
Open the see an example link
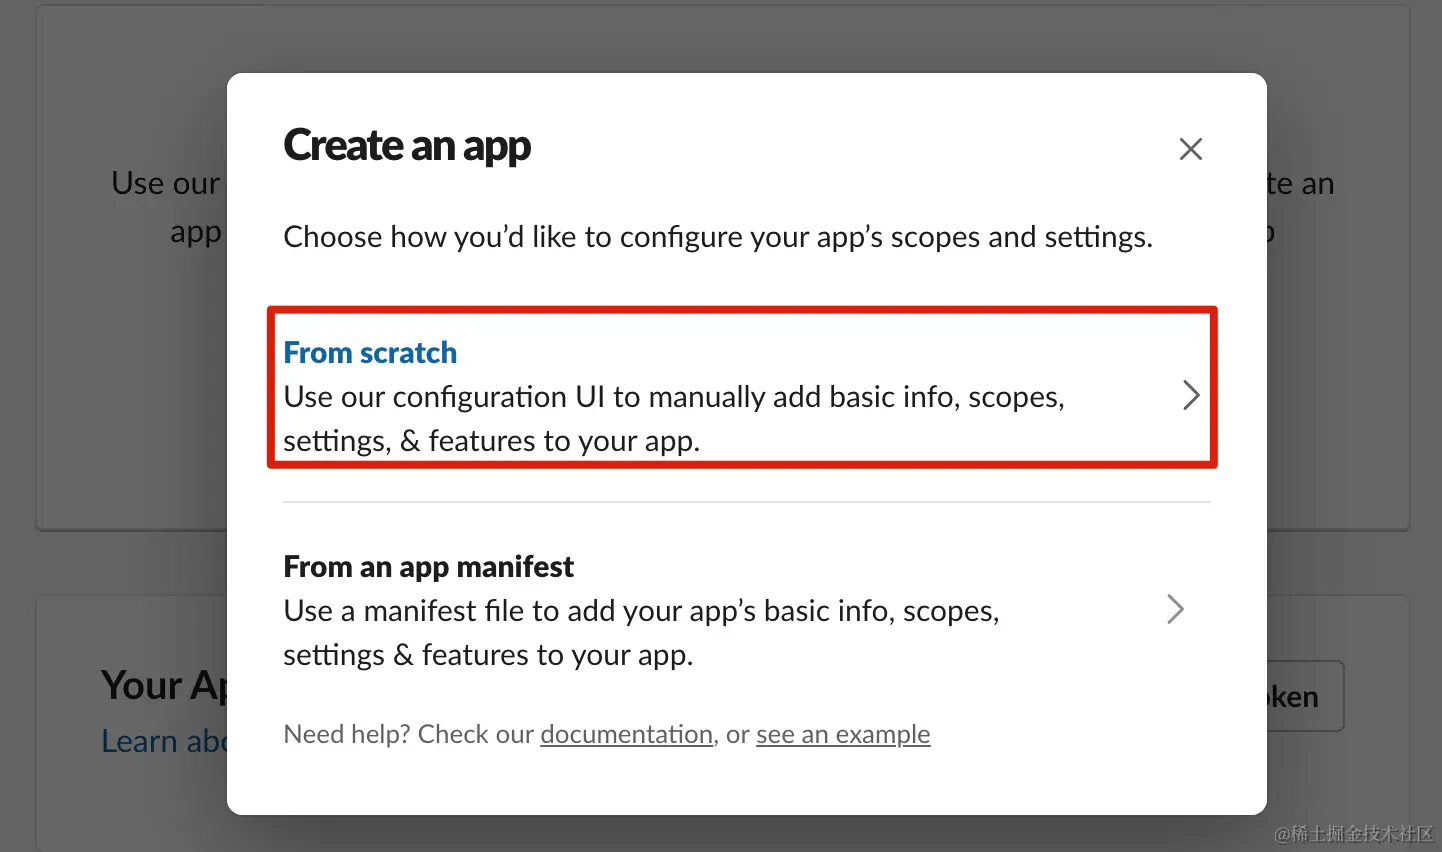[x=843, y=734]
